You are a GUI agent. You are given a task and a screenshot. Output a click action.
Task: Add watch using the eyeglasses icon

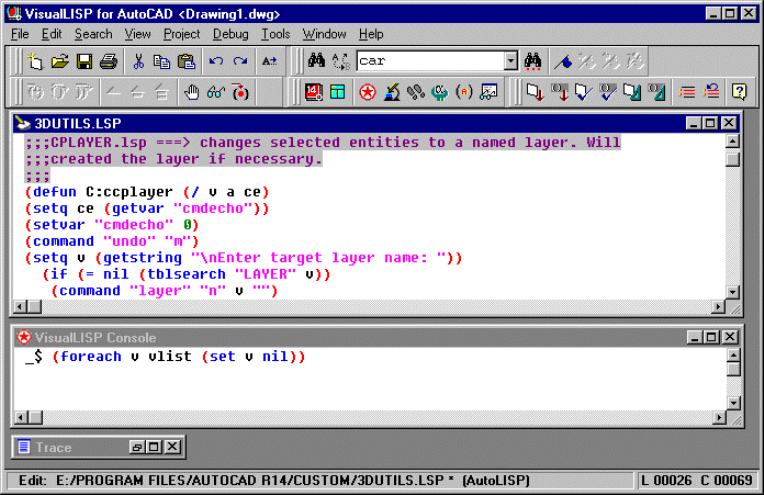click(x=216, y=92)
